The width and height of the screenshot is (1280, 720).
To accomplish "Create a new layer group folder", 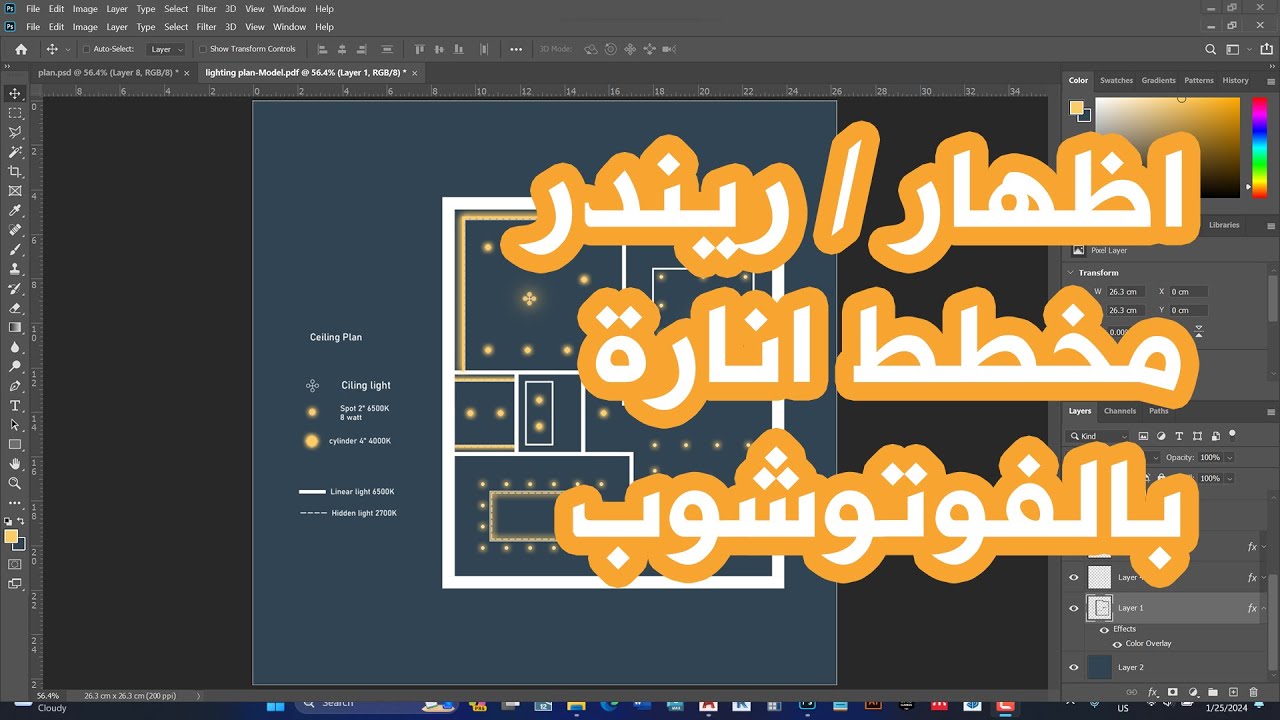I will click(x=1213, y=692).
